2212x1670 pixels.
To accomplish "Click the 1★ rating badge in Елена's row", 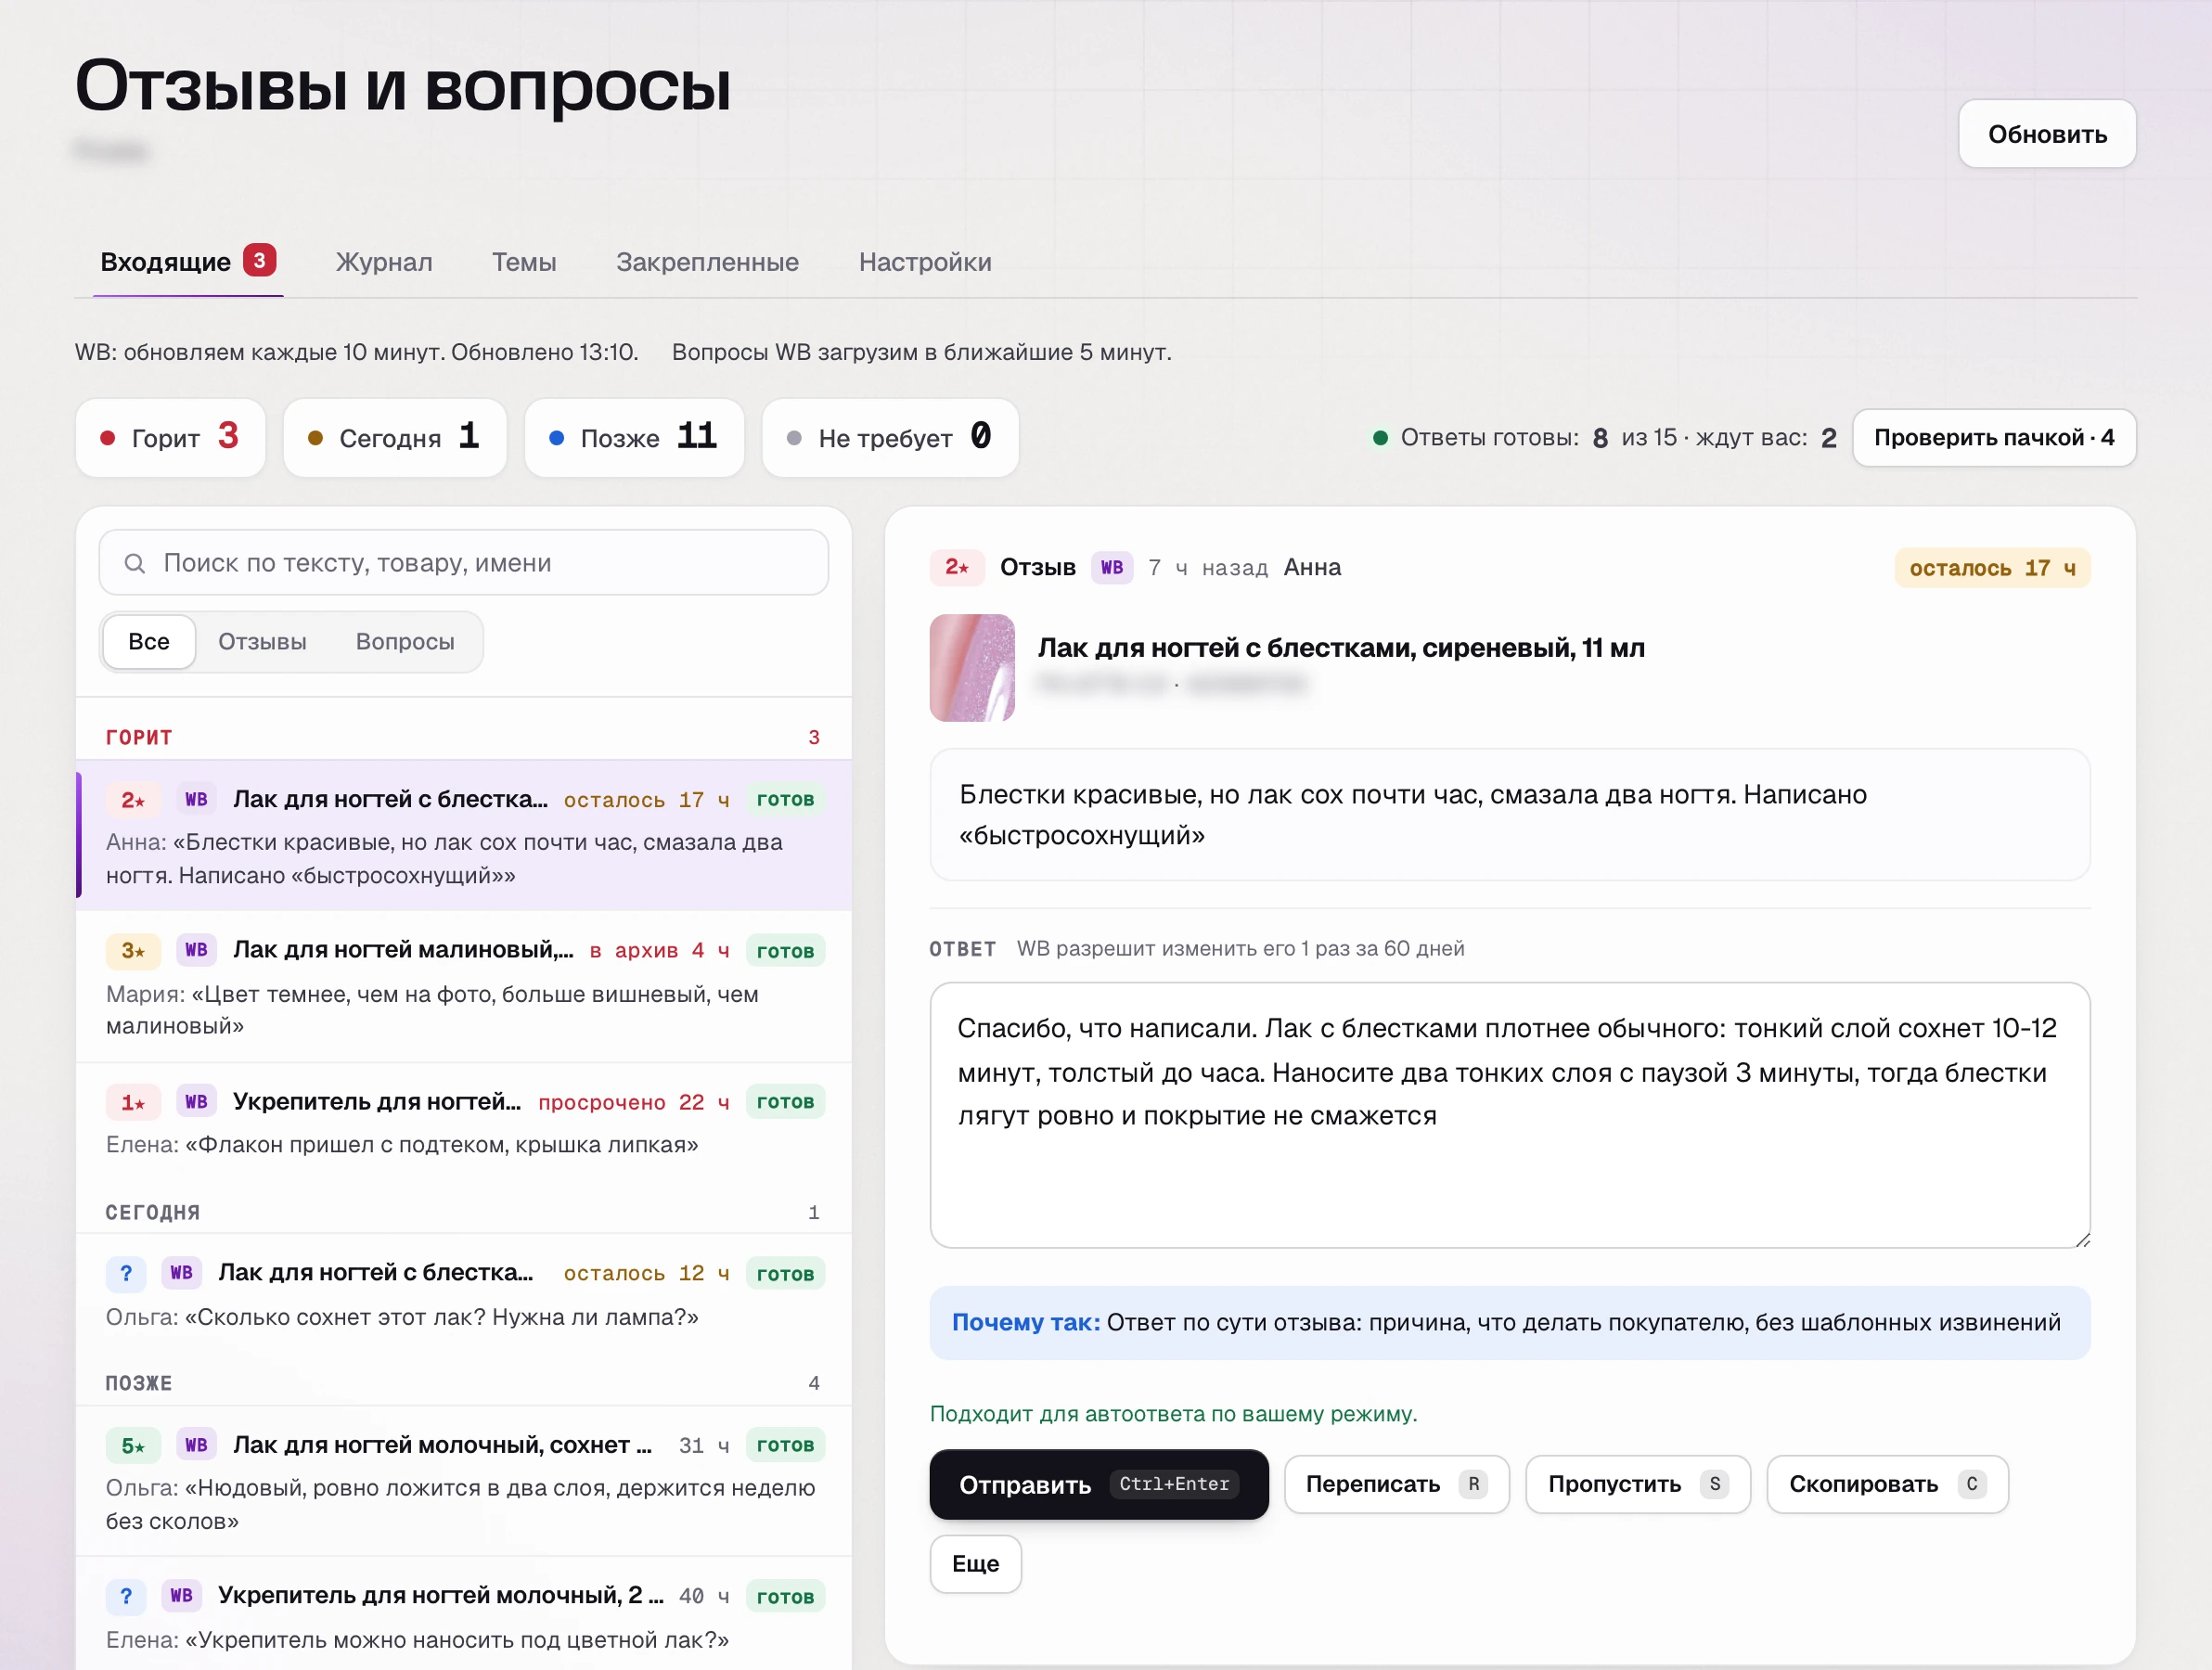I will click(133, 1102).
